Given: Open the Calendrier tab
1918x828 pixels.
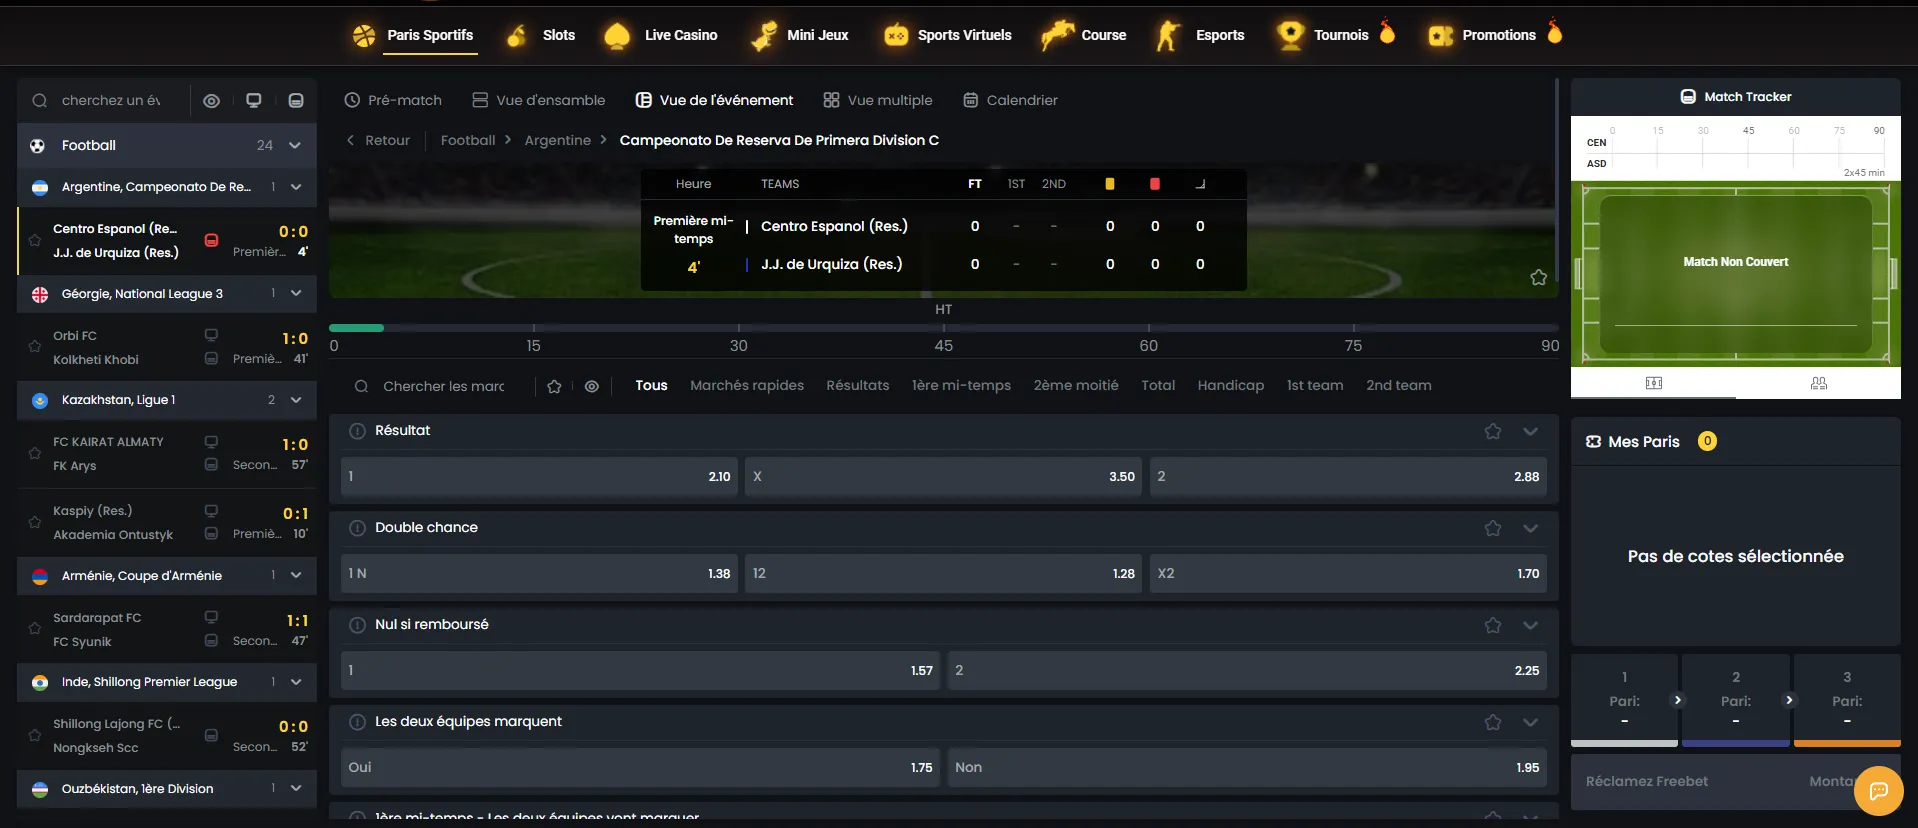Looking at the screenshot, I should 1010,101.
